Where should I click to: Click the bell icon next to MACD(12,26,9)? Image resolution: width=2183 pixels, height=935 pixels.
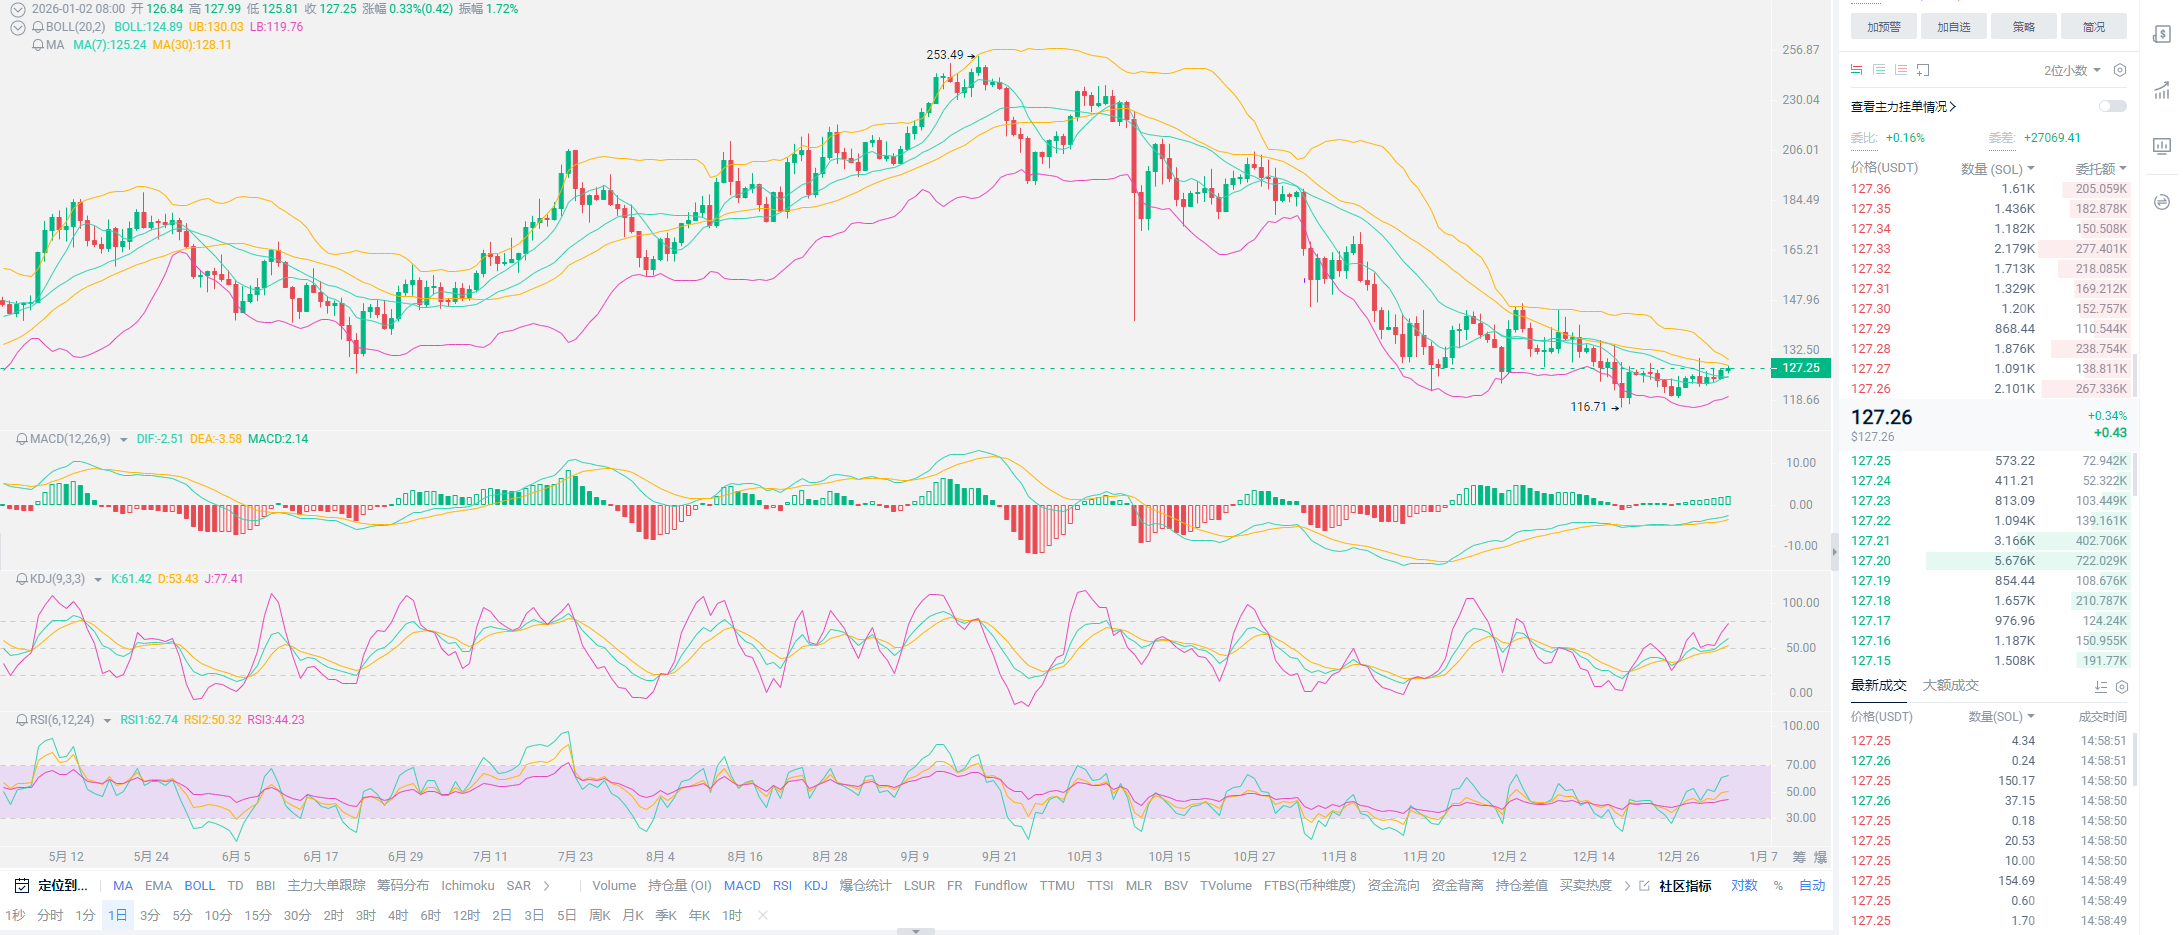pos(21,439)
